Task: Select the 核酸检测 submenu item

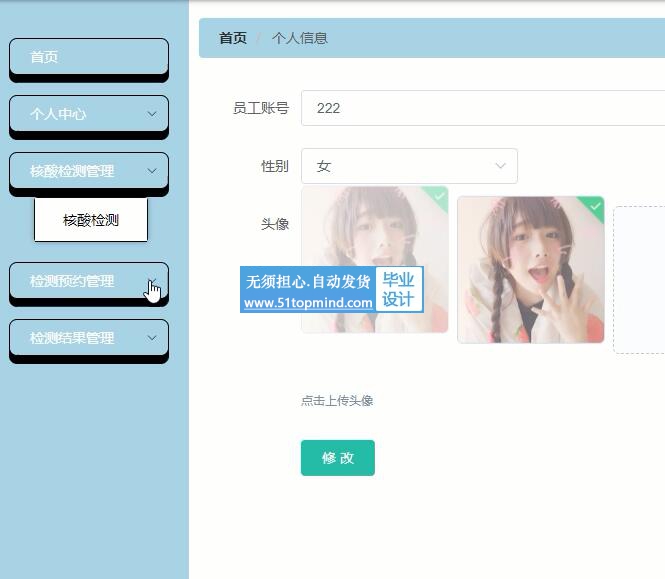Action: point(91,220)
